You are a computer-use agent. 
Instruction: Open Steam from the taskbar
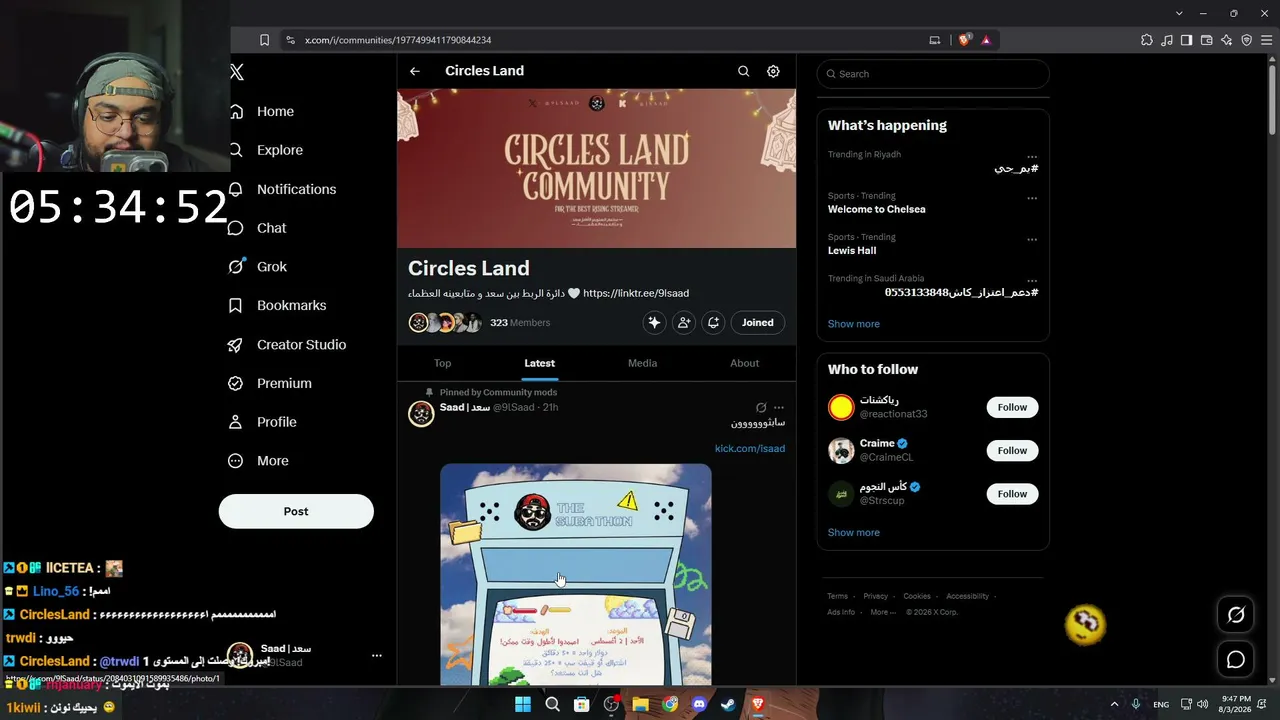[x=729, y=705]
